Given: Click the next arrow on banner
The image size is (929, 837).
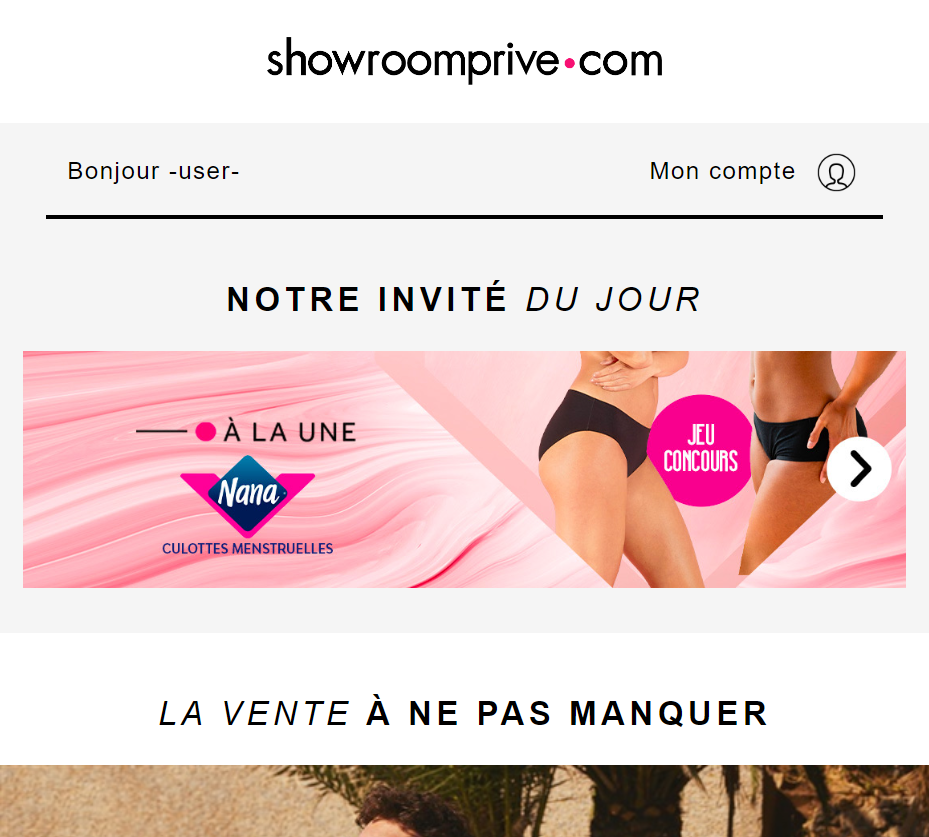Looking at the screenshot, I should click(859, 469).
